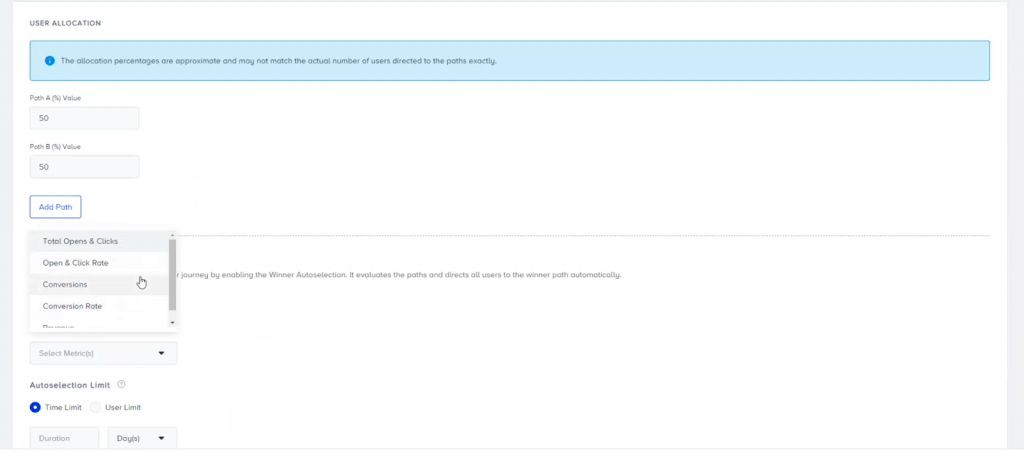The image size is (1024, 453).
Task: Click the Add Path button
Action: 56,207
